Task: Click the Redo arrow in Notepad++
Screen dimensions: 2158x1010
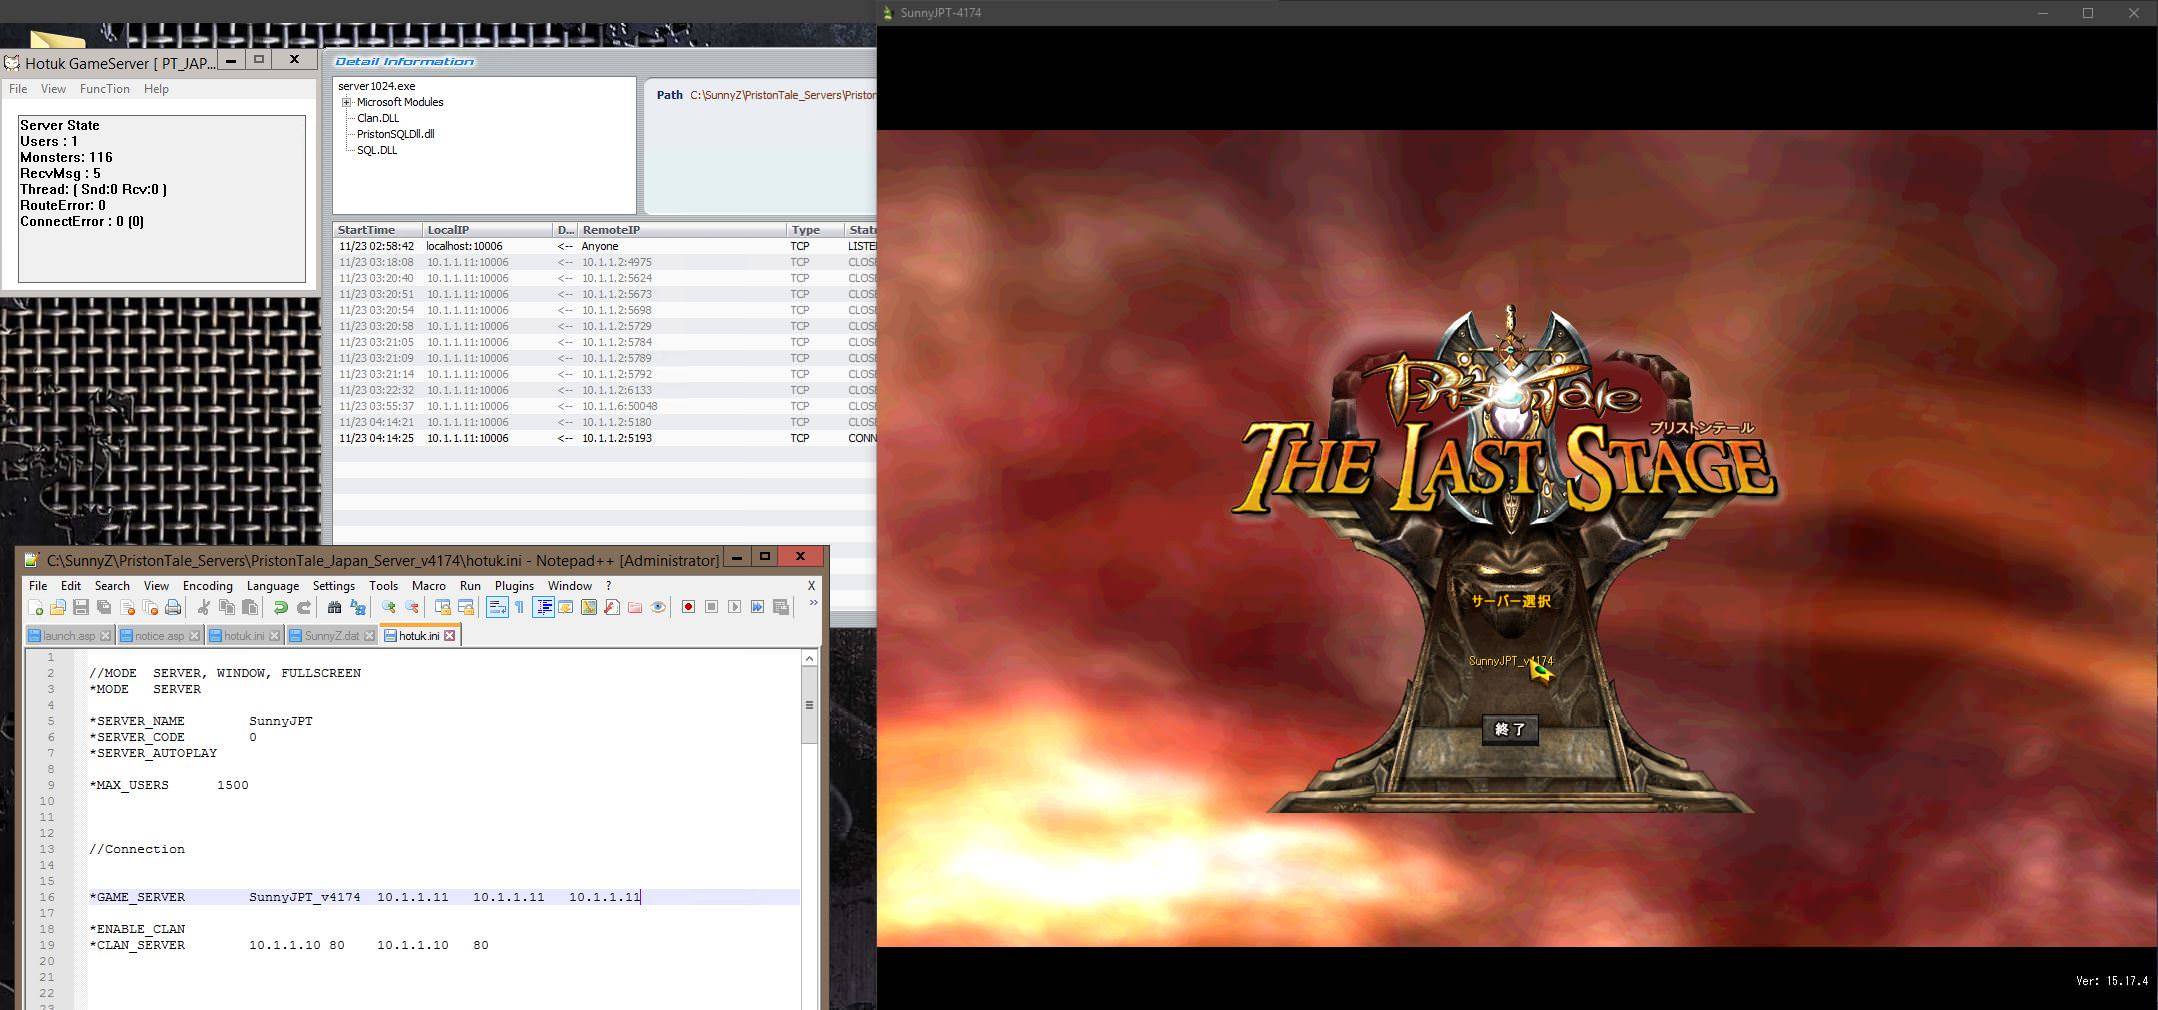Action: tap(304, 607)
